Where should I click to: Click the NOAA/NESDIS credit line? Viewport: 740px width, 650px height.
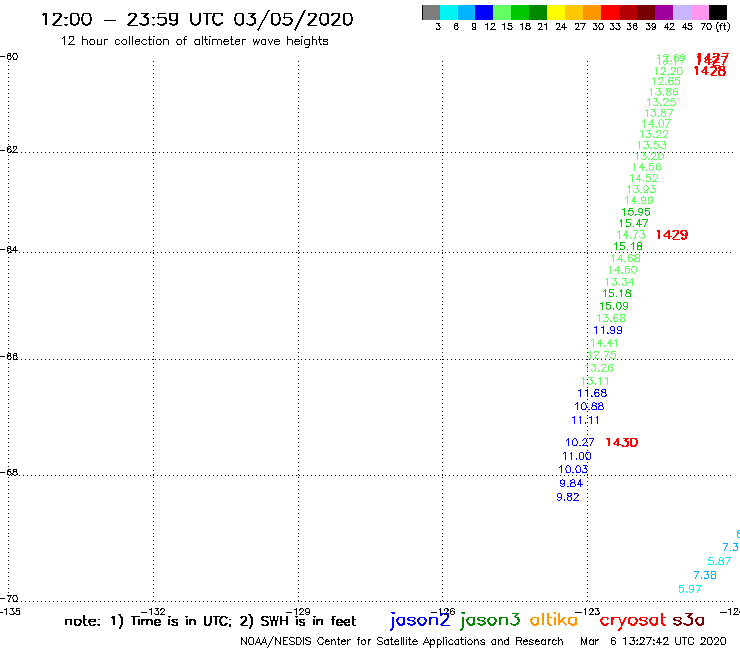click(x=402, y=642)
